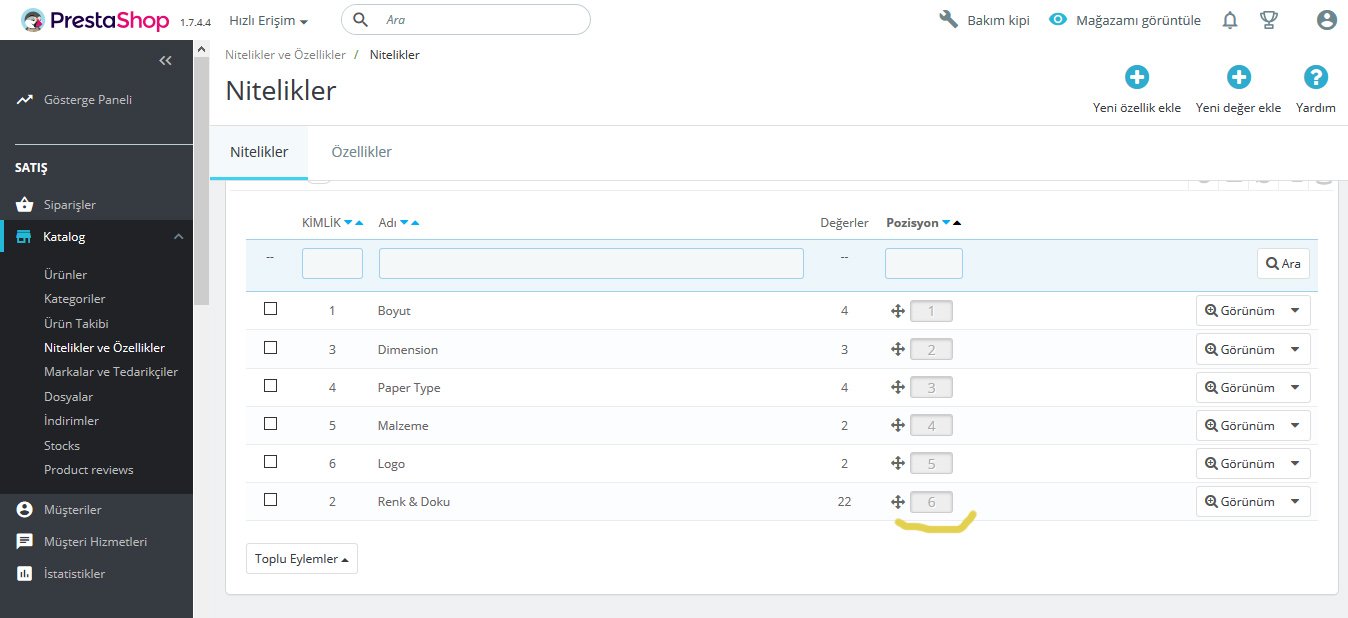The width and height of the screenshot is (1348, 618).
Task: Select the Malzeme row checkbox
Action: 270,423
